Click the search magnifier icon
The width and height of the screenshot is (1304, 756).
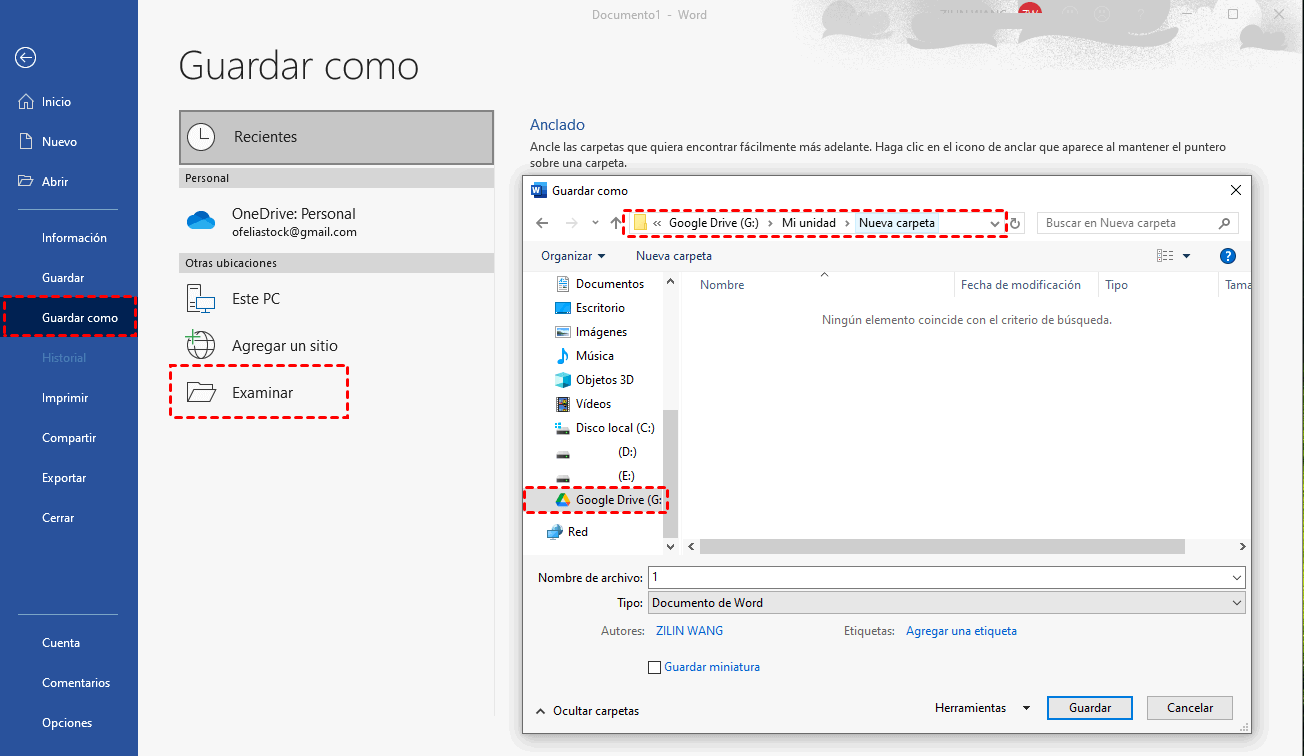(x=1224, y=223)
